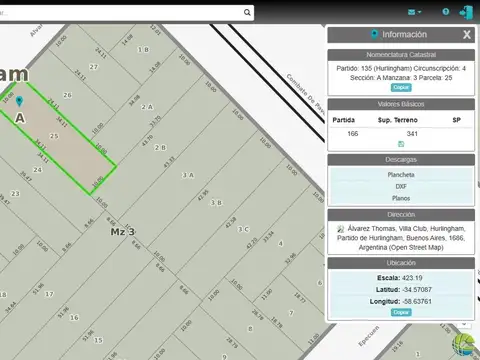Select parcel 7 on the map

(x=291, y=313)
